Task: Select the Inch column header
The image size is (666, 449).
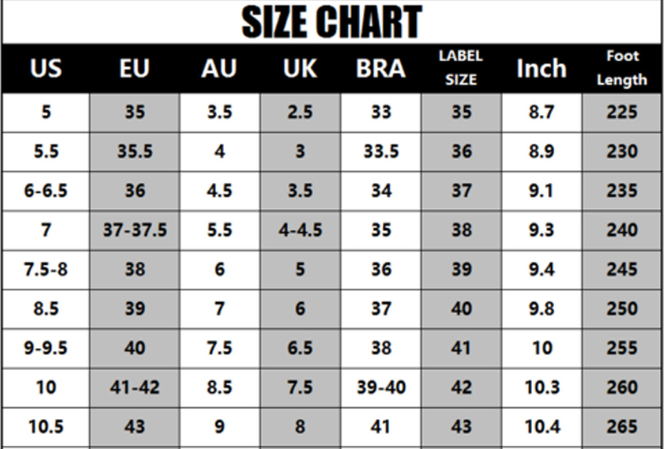Action: coord(542,68)
